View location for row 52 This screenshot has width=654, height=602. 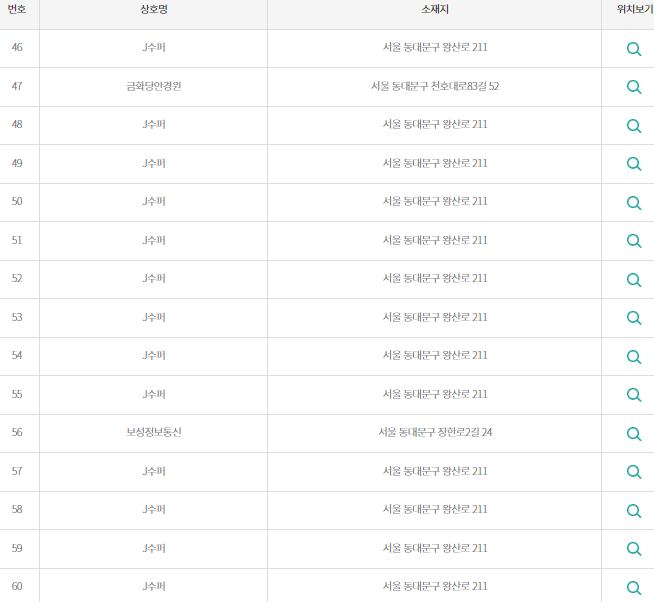click(634, 280)
